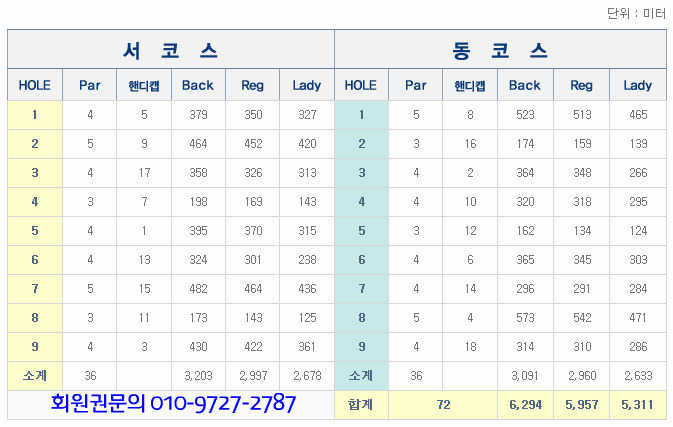Select the 동코스 Back subtotal 3,091
This screenshot has height=427, width=673.
click(x=525, y=376)
